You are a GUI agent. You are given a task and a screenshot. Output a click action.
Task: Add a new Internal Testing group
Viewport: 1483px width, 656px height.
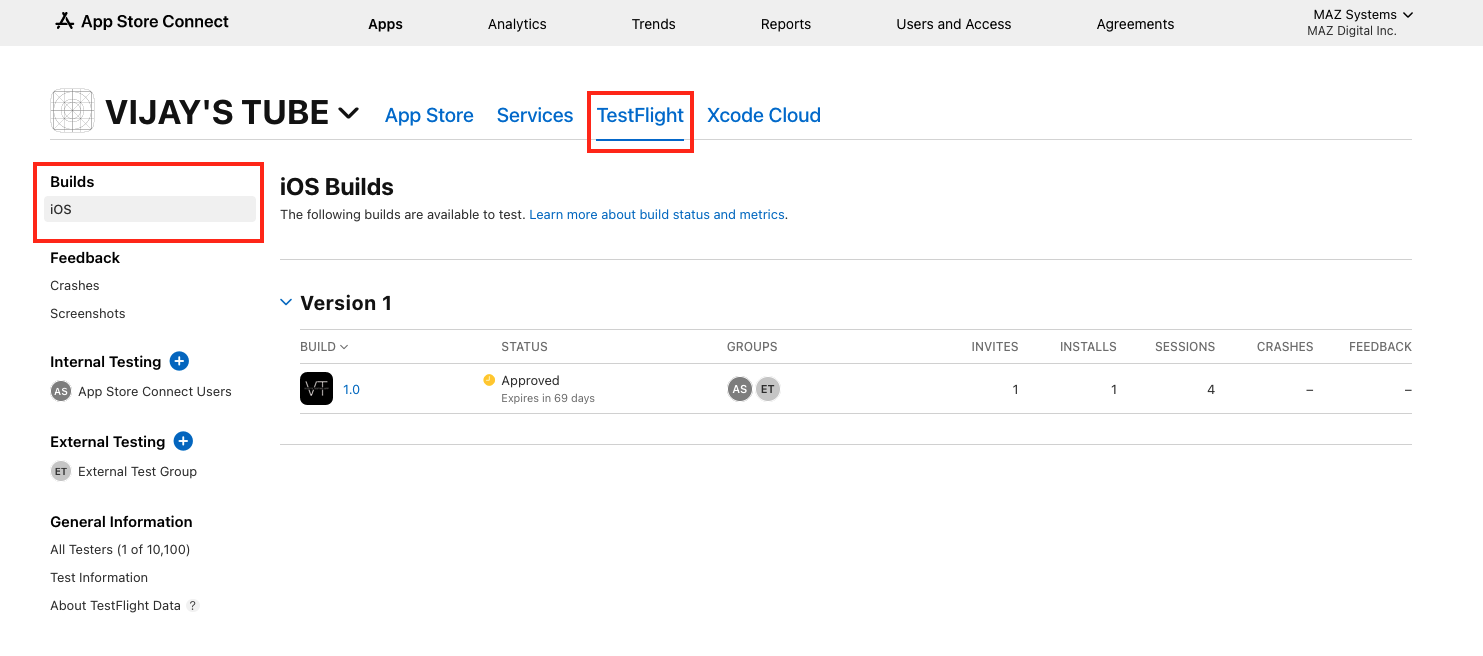pos(179,361)
